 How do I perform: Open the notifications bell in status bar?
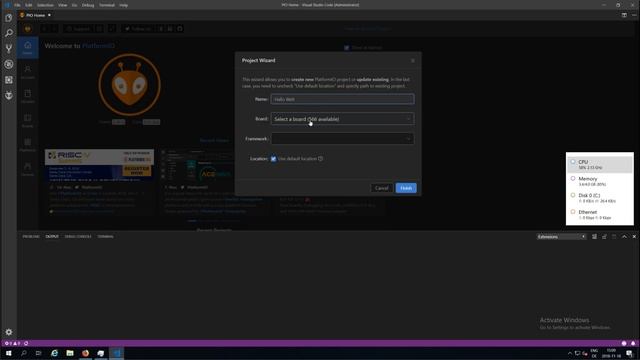pos(633,343)
